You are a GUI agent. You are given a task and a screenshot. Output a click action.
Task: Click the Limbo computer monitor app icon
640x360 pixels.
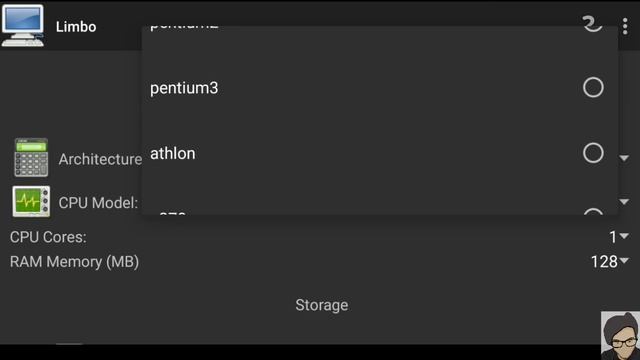coord(23,26)
